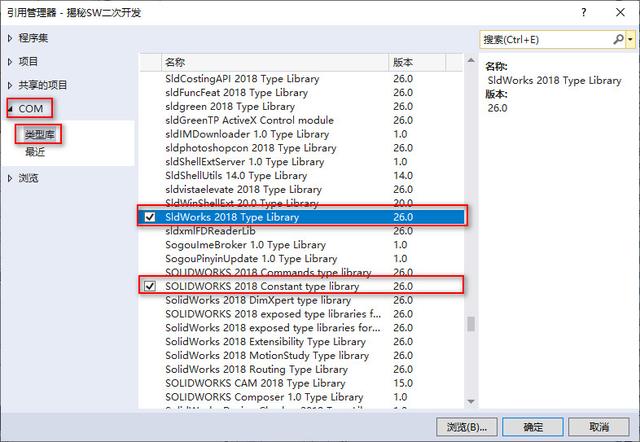Click the help question mark button

click(584, 12)
